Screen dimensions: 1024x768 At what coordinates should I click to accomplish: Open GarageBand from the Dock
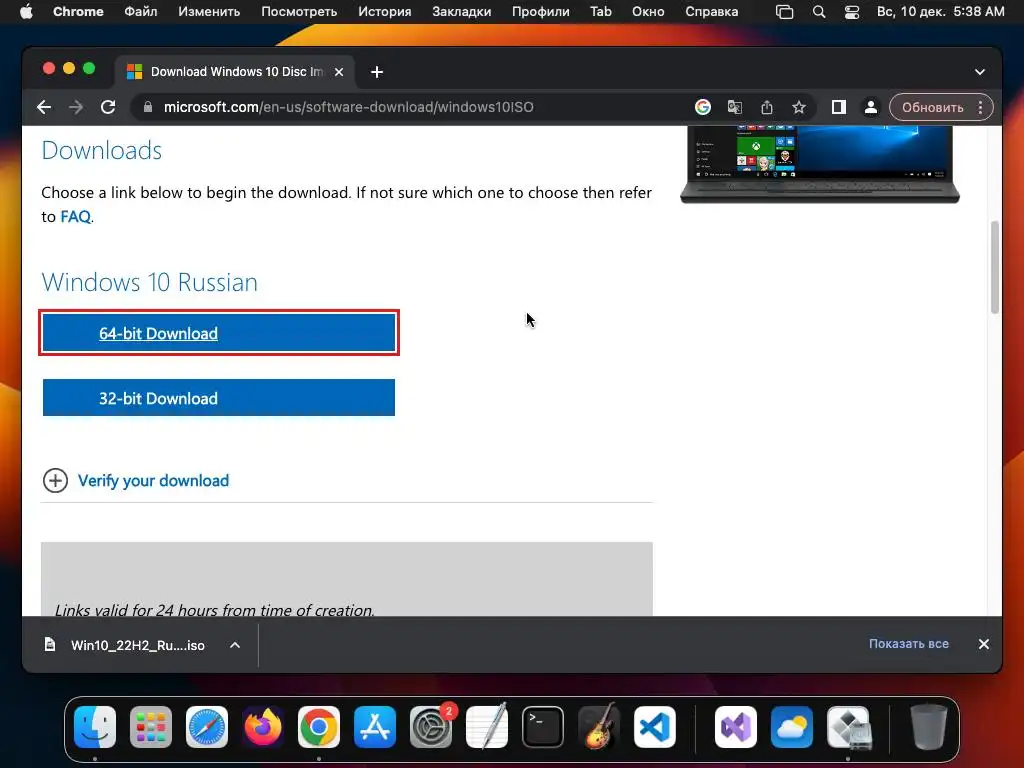point(599,727)
